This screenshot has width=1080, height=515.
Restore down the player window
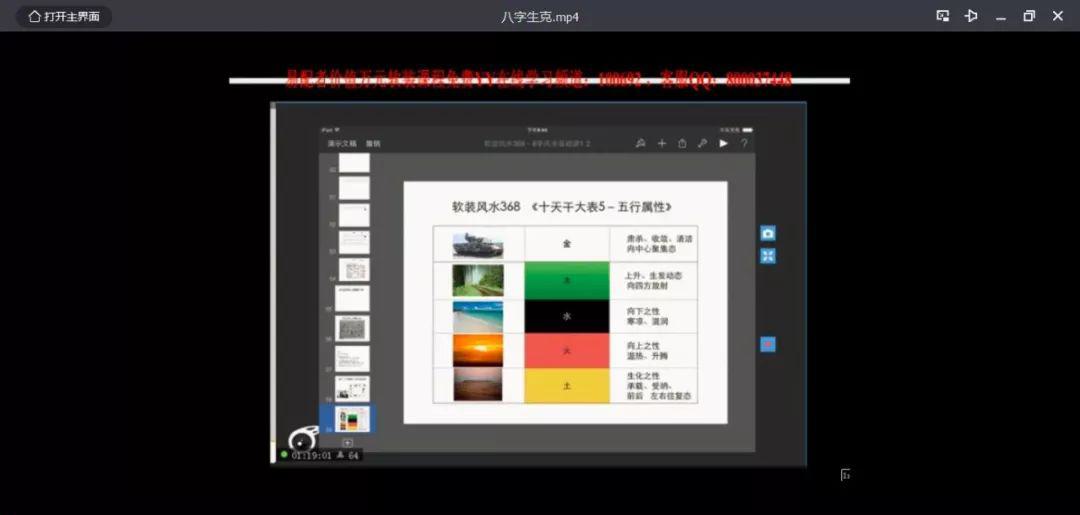pyautogui.click(x=1029, y=16)
